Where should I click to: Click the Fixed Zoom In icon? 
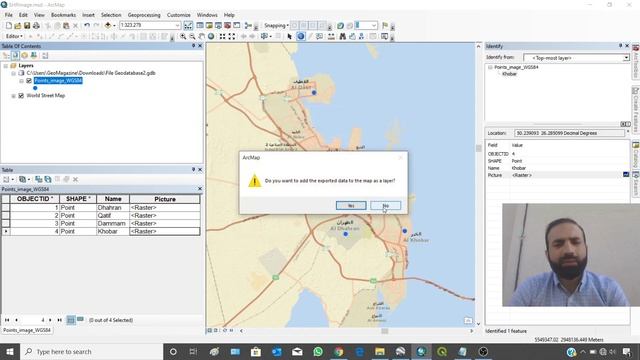[222, 36]
